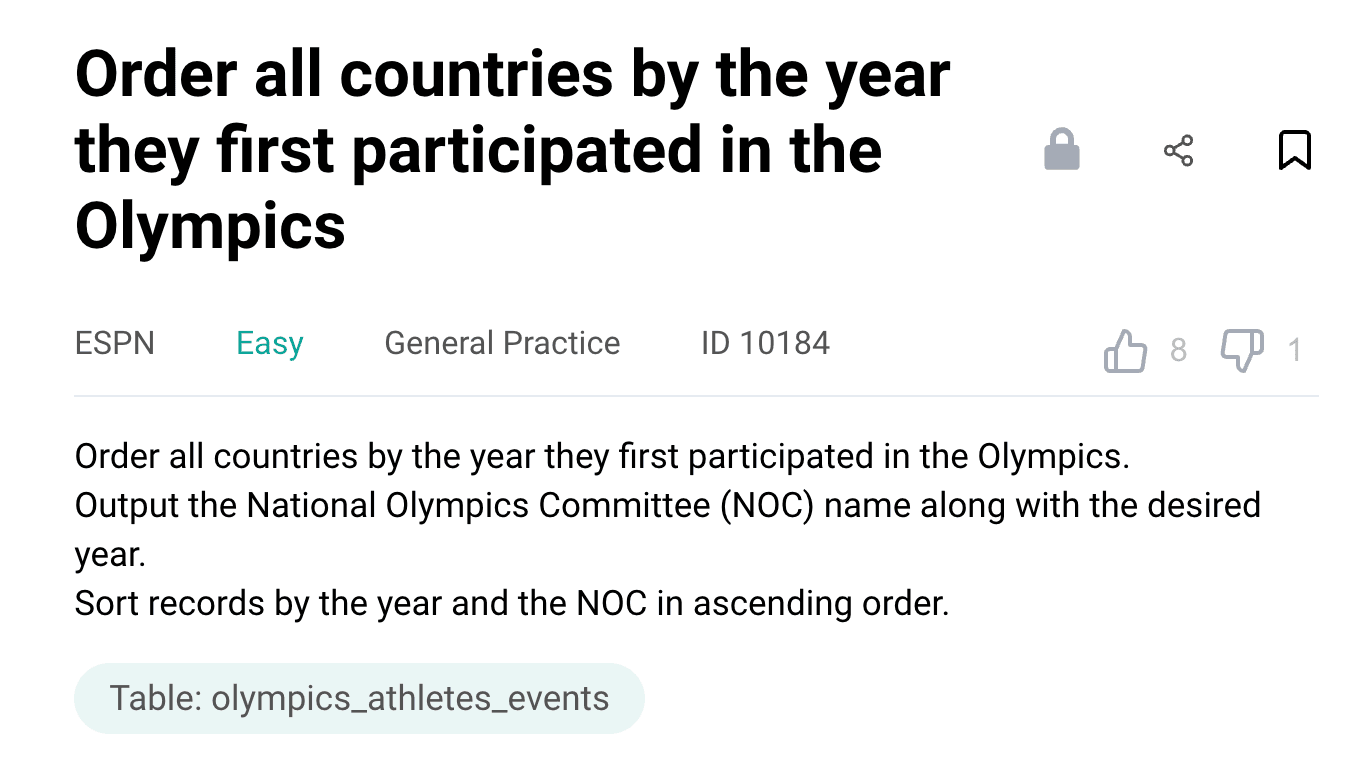
Task: Click the sentence starting "Output the National Olympics"
Action: coord(667,506)
